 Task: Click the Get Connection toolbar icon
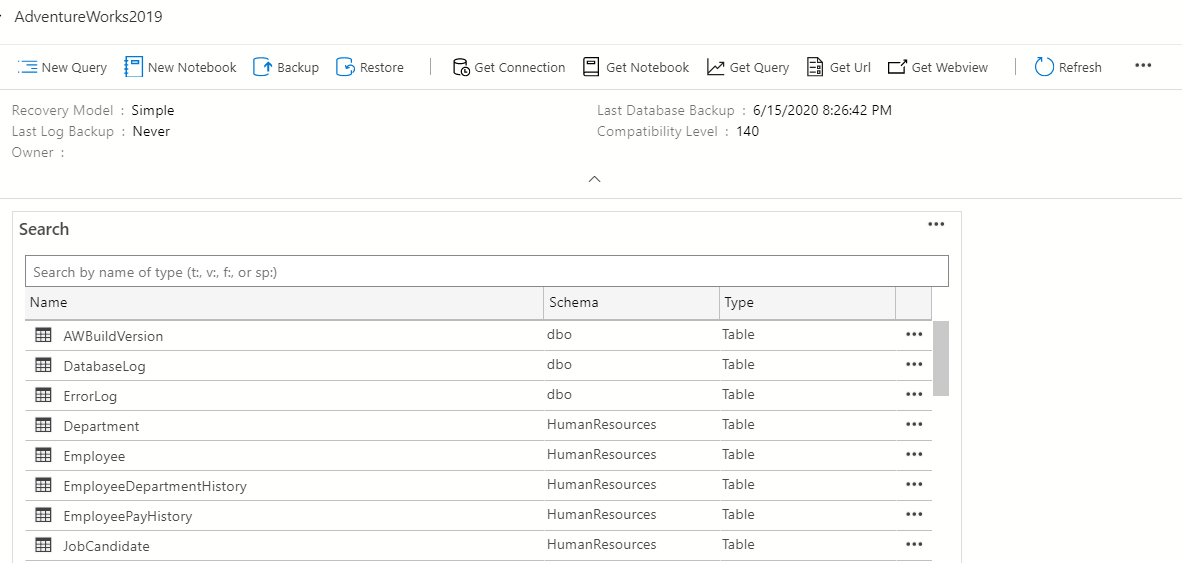coord(461,67)
